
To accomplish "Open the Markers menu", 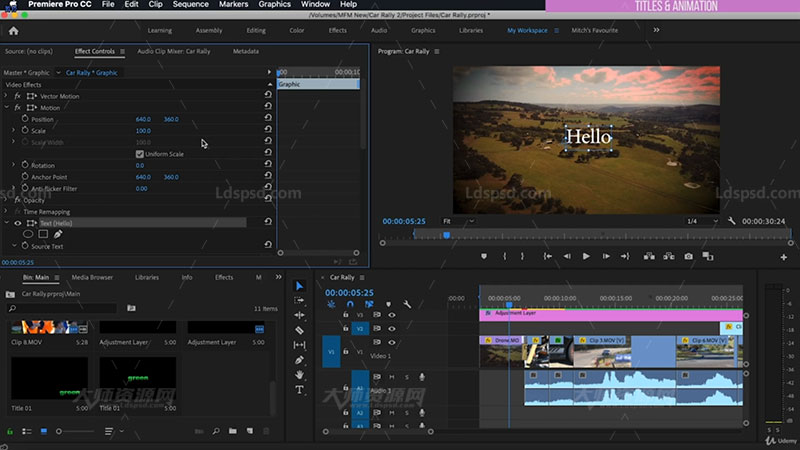I will point(233,4).
